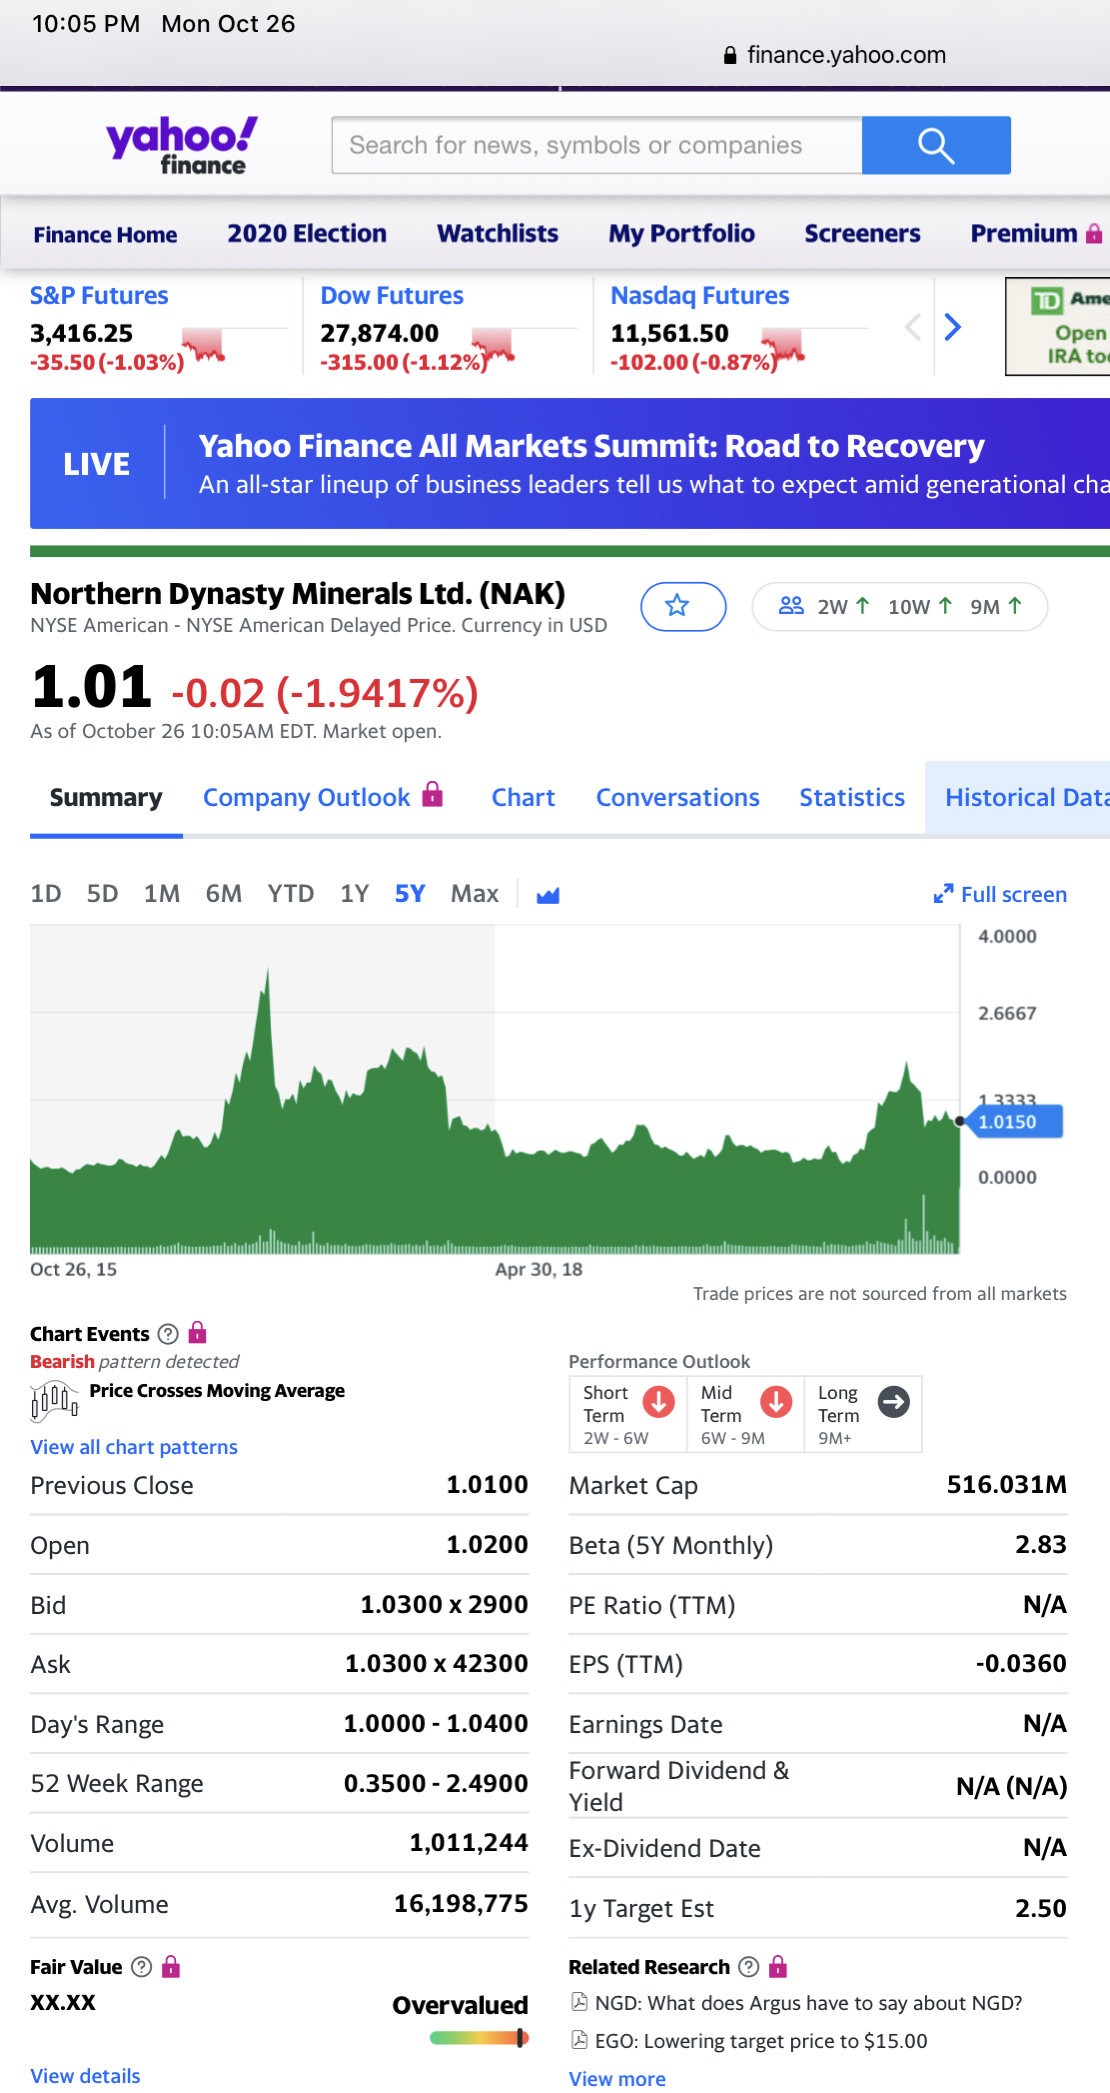
Task: Click the Fair Value overvalued gauge
Action: (478, 2038)
